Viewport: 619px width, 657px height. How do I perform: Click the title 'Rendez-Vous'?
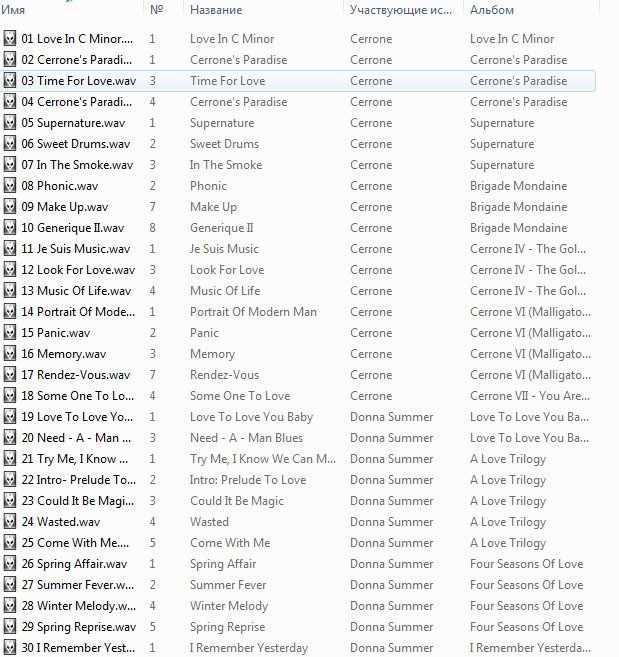225,375
